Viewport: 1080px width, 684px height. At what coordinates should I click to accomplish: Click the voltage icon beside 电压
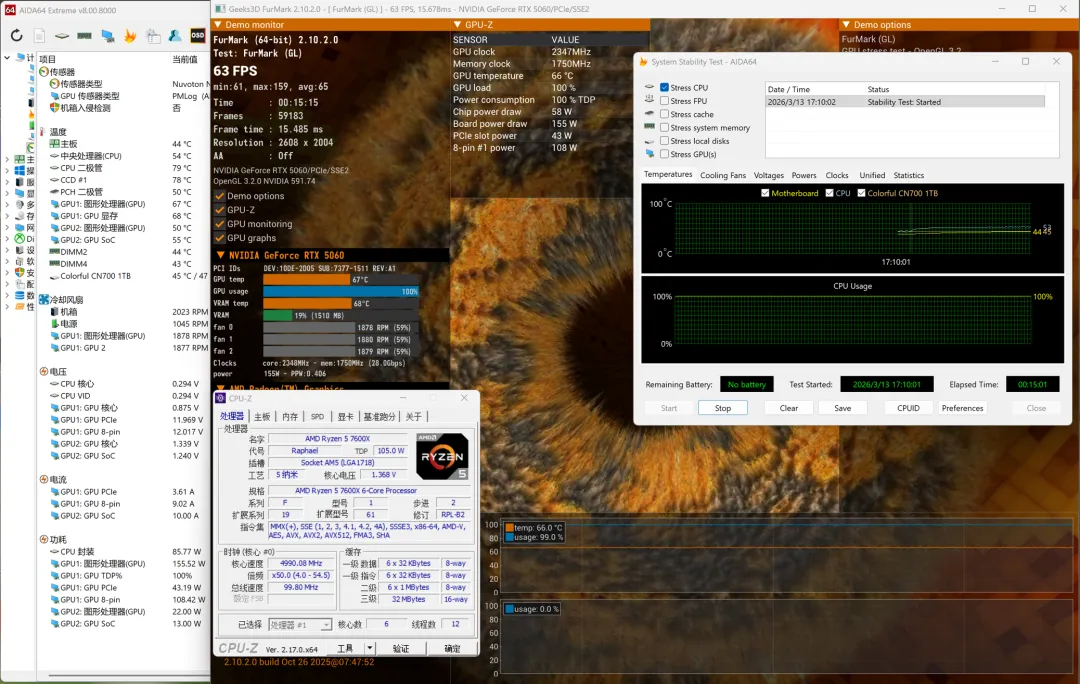pos(44,371)
